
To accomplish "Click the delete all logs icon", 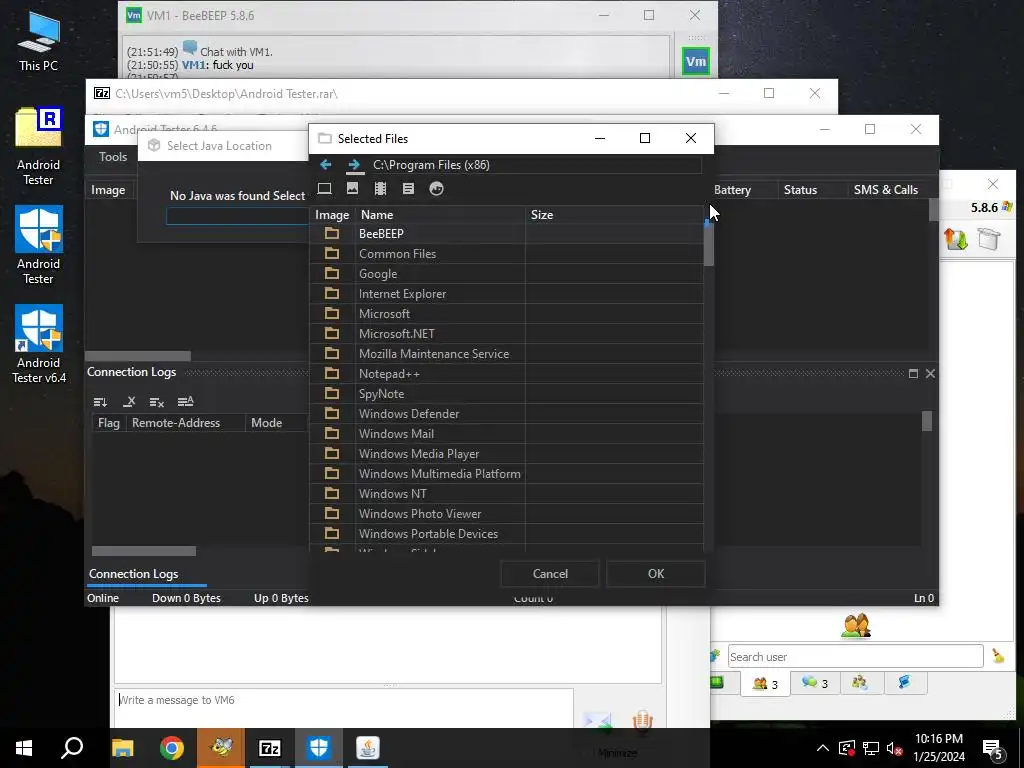I will (x=157, y=402).
